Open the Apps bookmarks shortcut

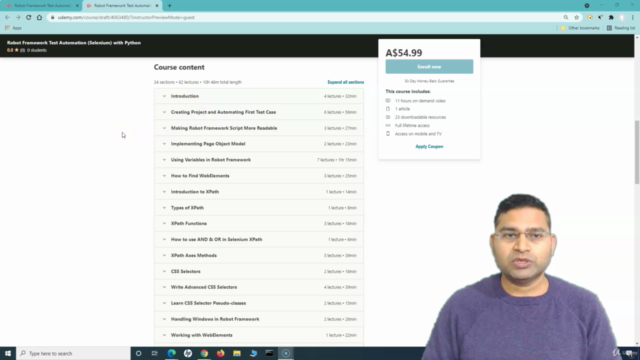13,28
